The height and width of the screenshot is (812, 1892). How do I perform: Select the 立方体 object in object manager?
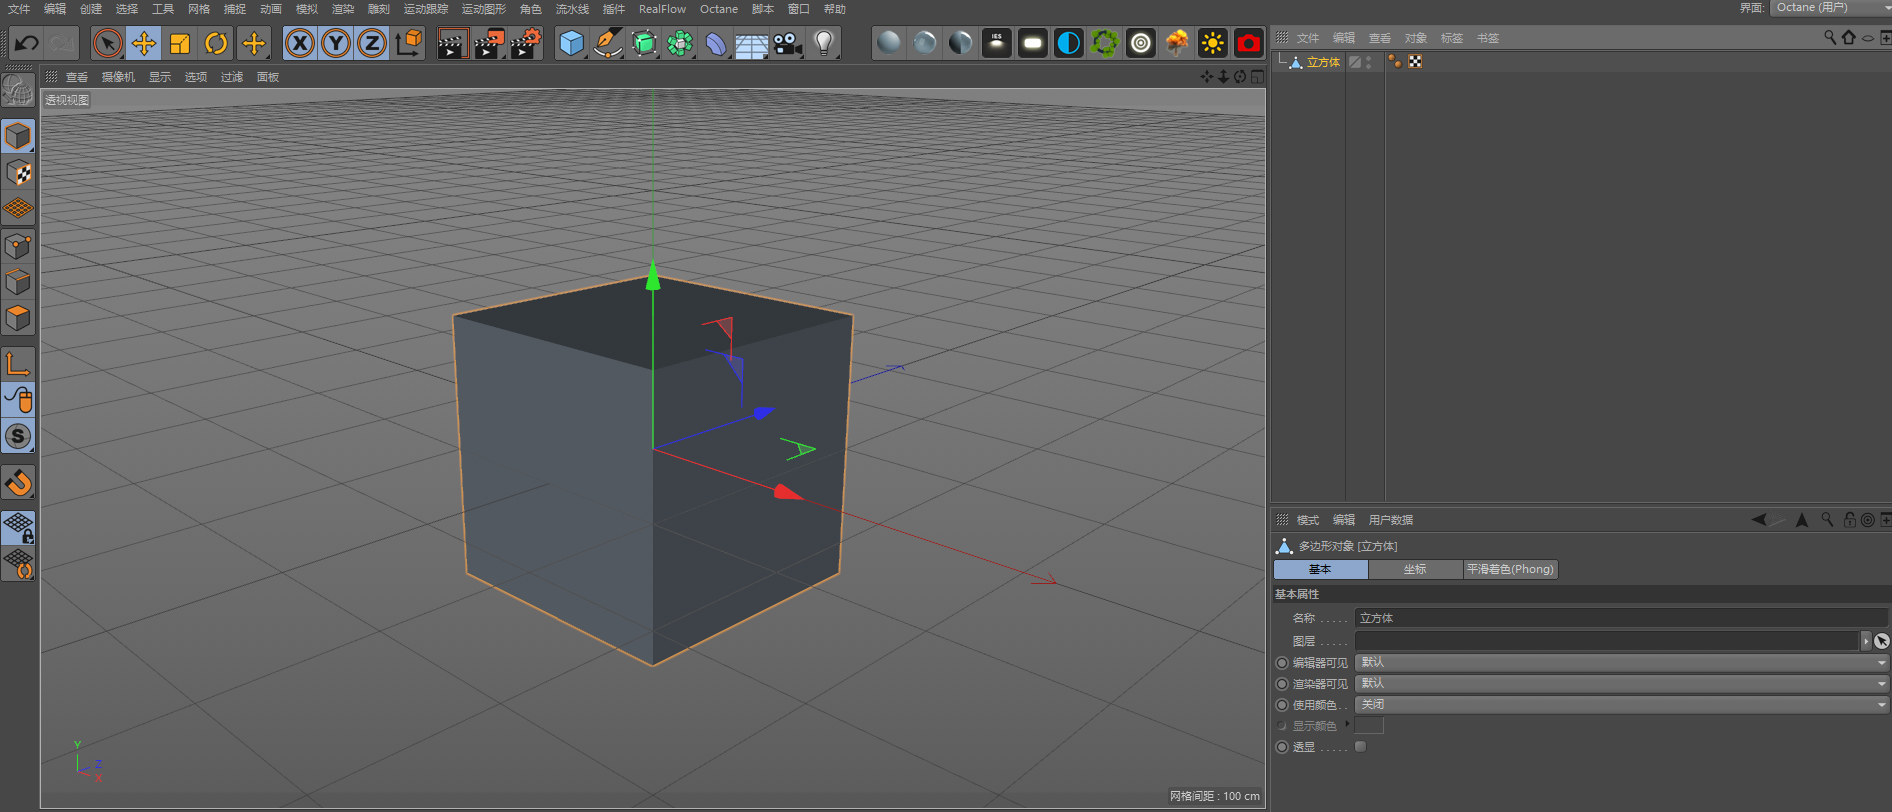[1323, 62]
